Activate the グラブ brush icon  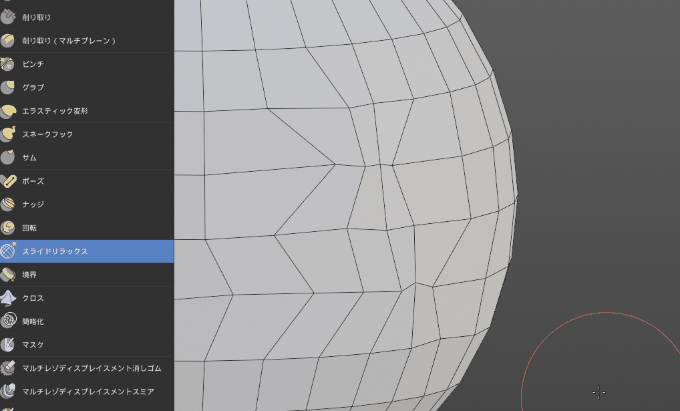tap(8, 87)
